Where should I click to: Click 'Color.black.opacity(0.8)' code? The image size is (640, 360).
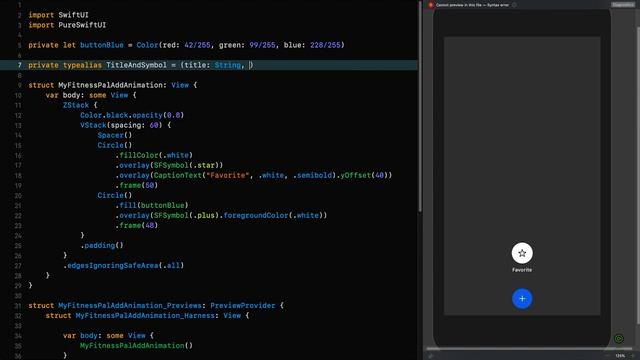(x=132, y=115)
